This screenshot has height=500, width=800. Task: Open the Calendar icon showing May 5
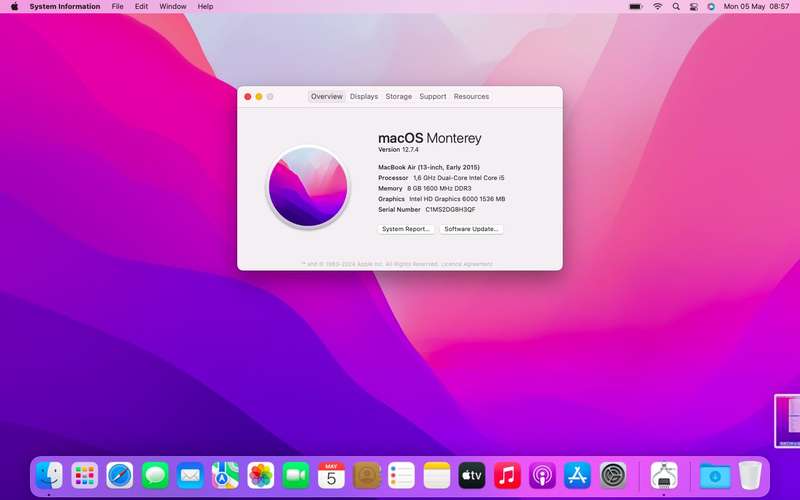click(x=331, y=476)
